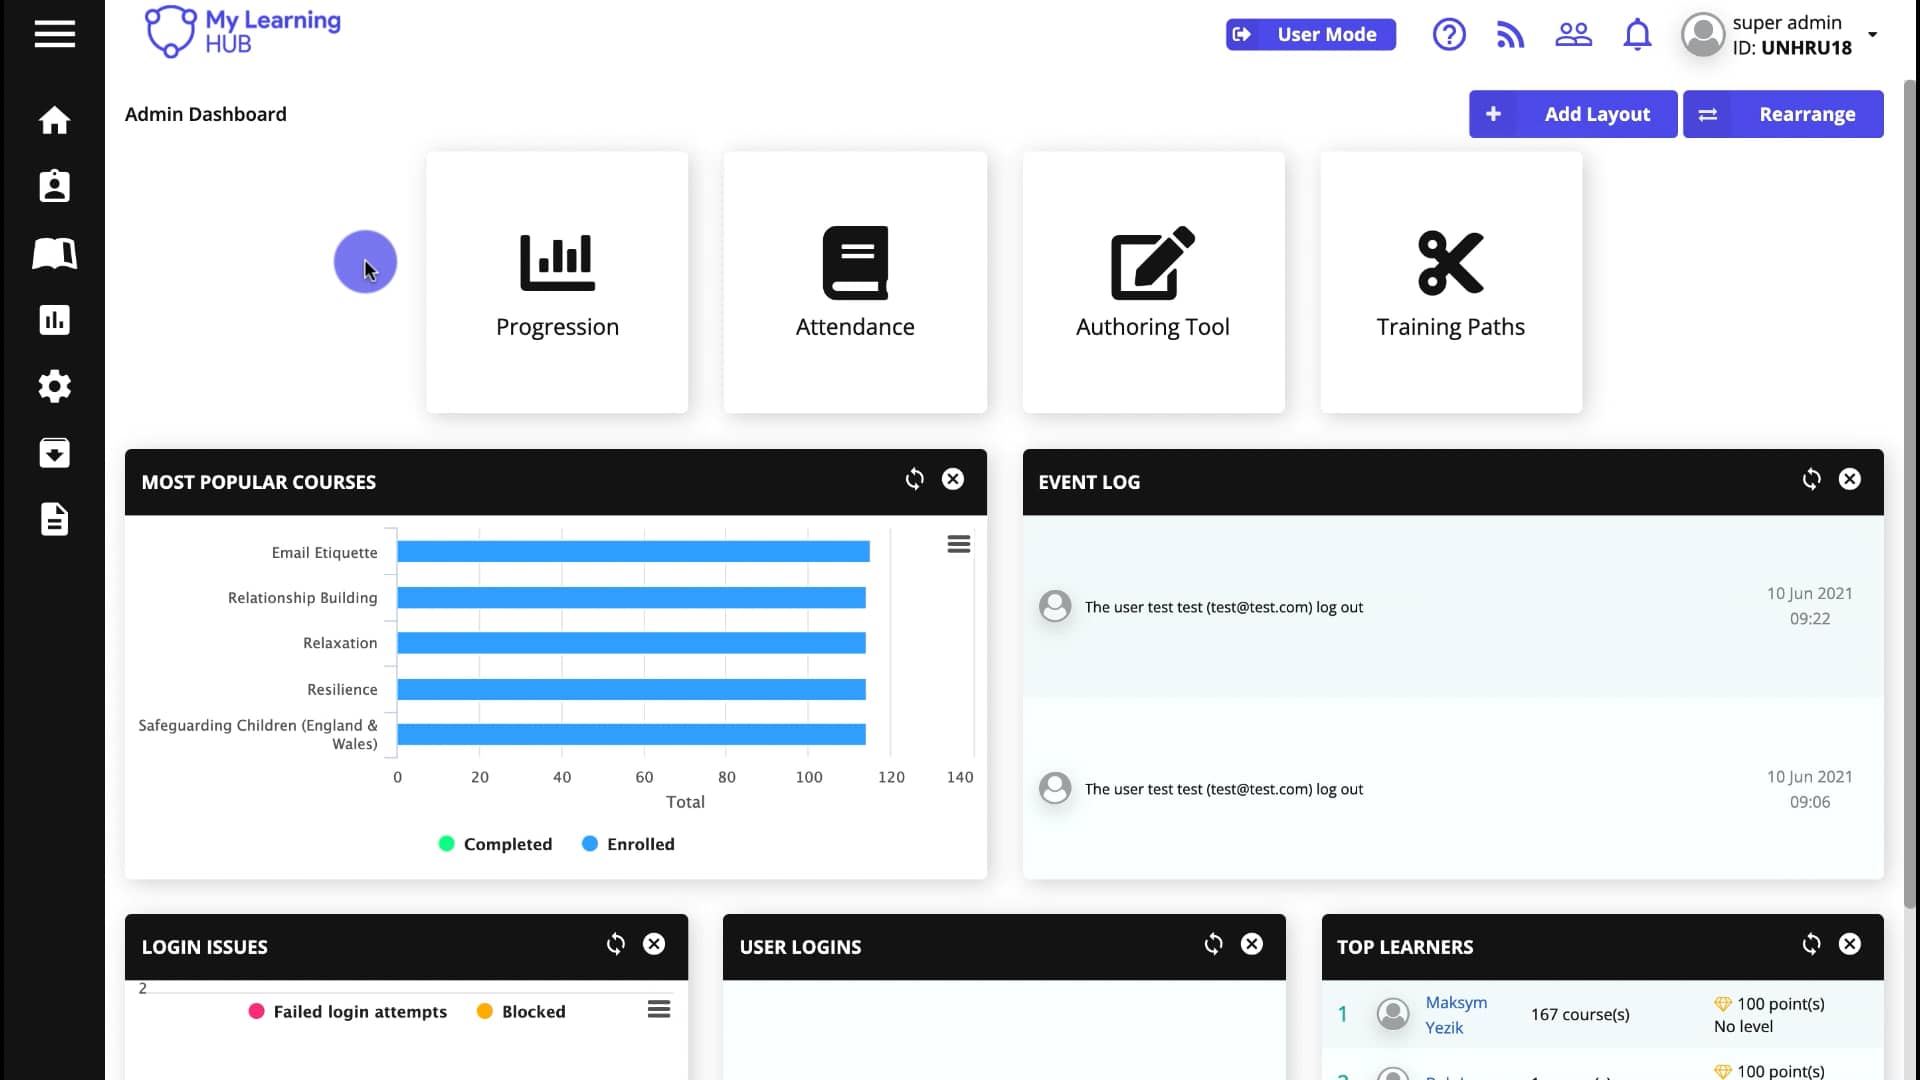This screenshot has width=1920, height=1080.
Task: Open the courses book icon in sidebar
Action: pos(54,253)
